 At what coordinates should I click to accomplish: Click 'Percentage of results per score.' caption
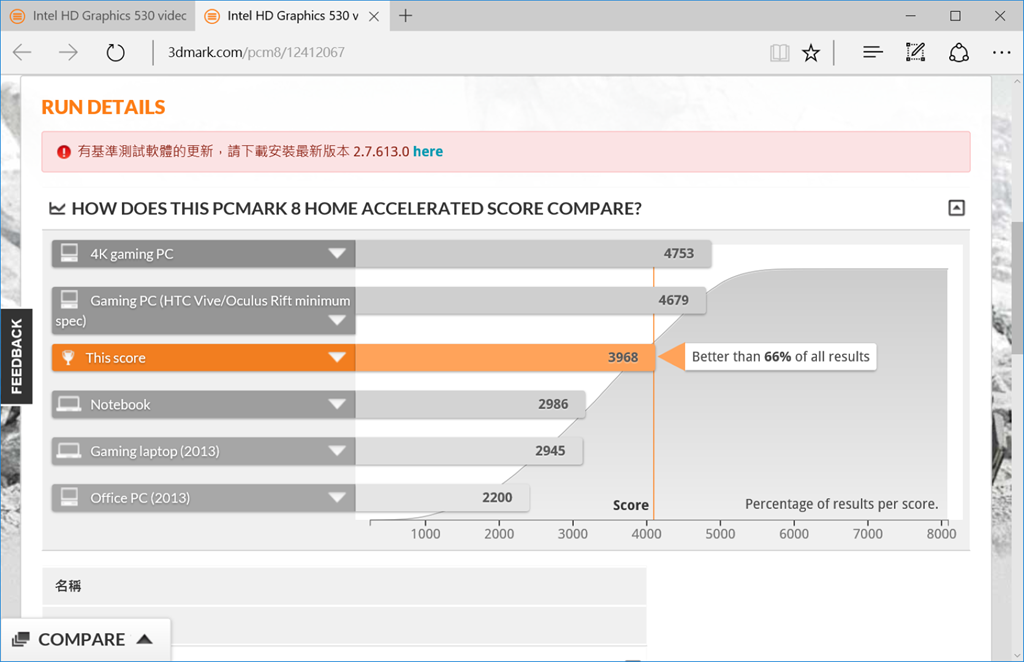pyautogui.click(x=841, y=504)
